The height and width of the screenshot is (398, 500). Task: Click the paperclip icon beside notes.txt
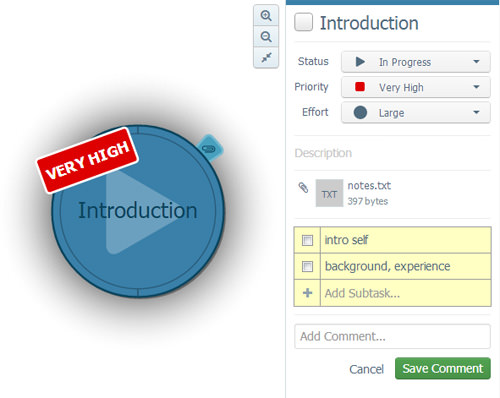point(303,187)
